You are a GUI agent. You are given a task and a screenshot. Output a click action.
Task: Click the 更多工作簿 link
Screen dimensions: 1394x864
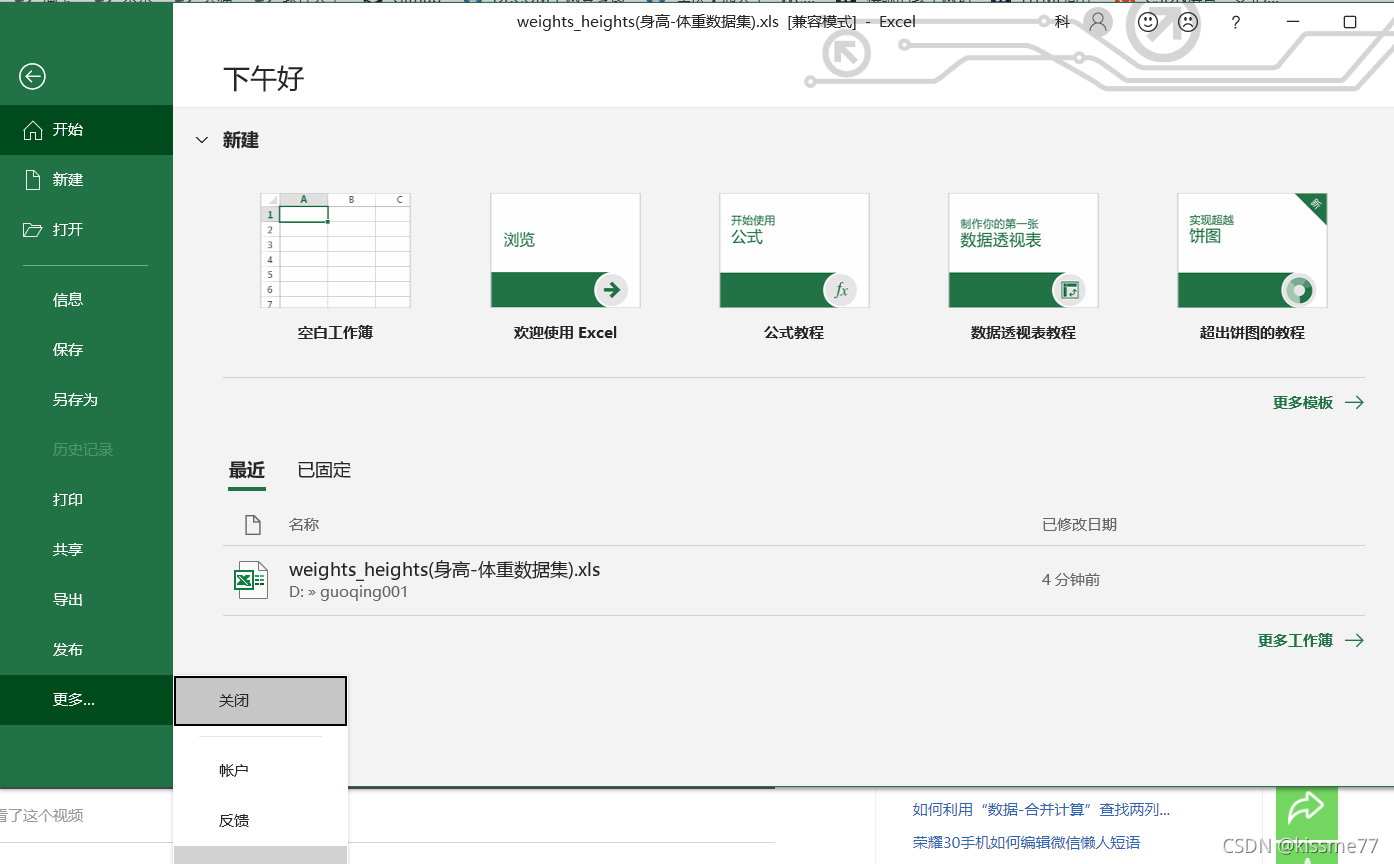(1296, 640)
